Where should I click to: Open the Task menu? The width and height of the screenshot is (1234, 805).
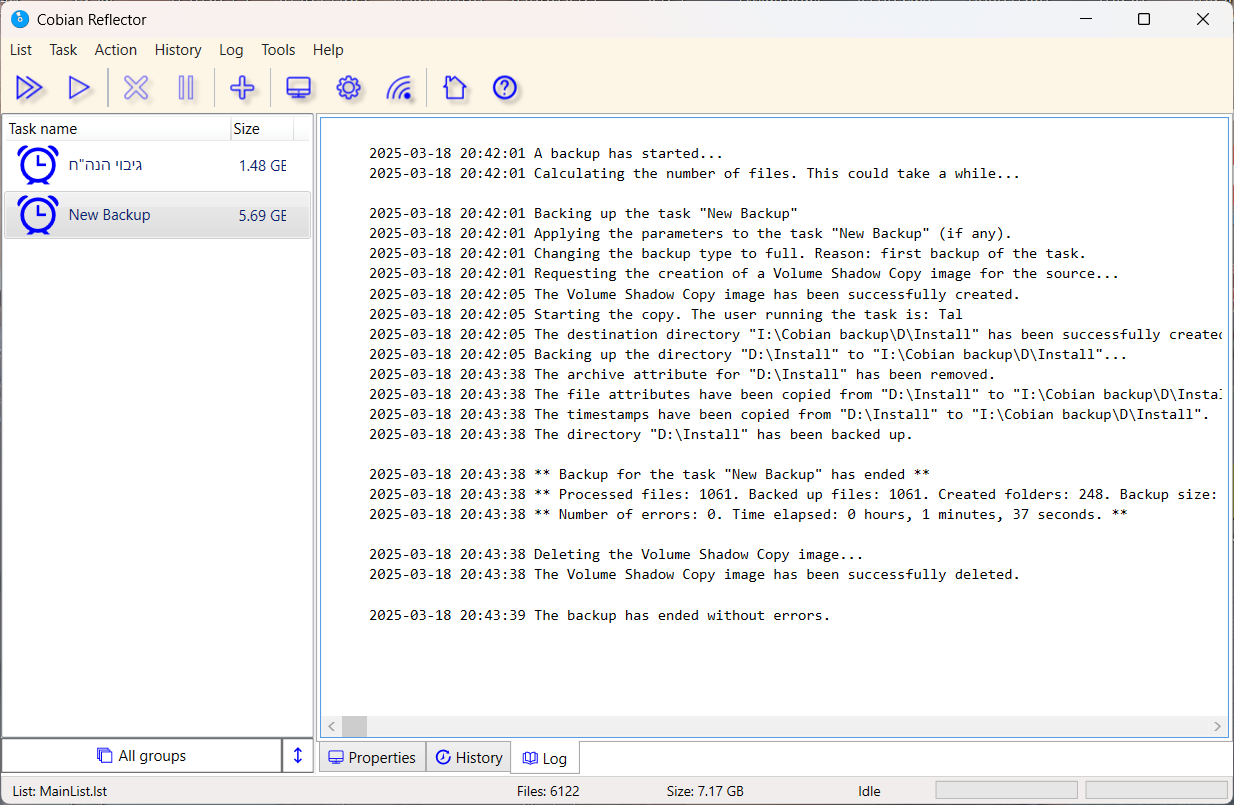click(63, 50)
